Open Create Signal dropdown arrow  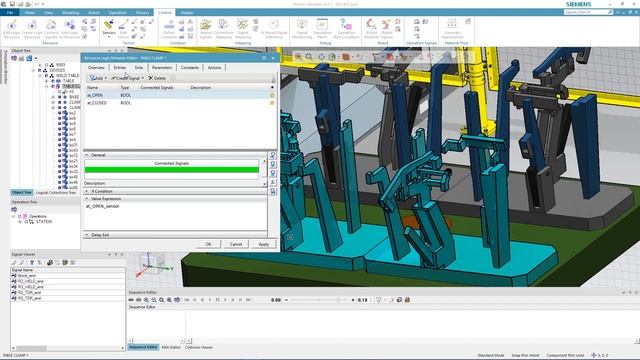142,78
